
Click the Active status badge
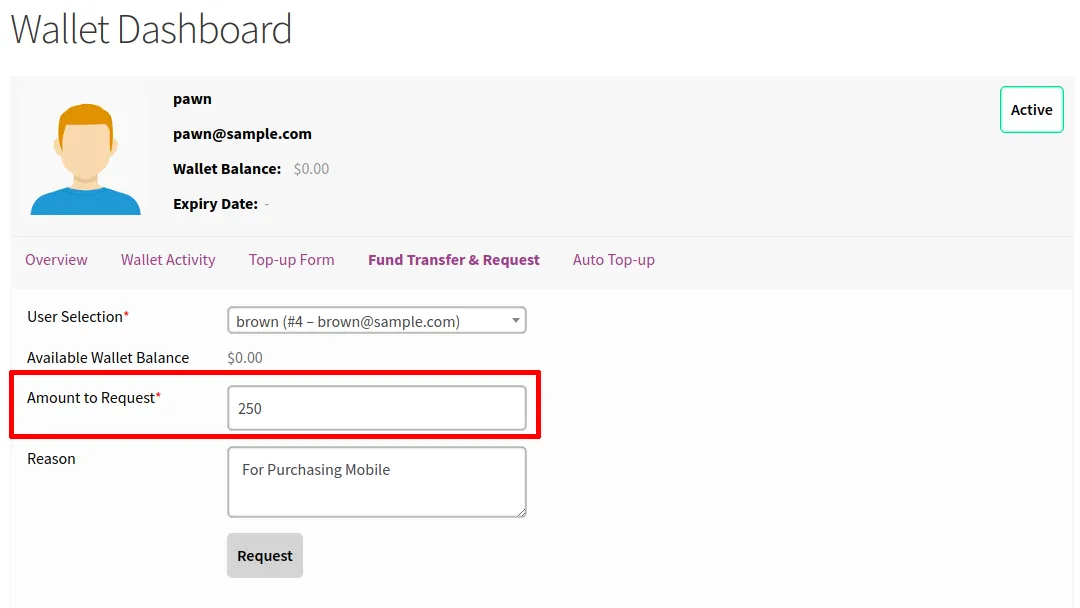tap(1031, 109)
